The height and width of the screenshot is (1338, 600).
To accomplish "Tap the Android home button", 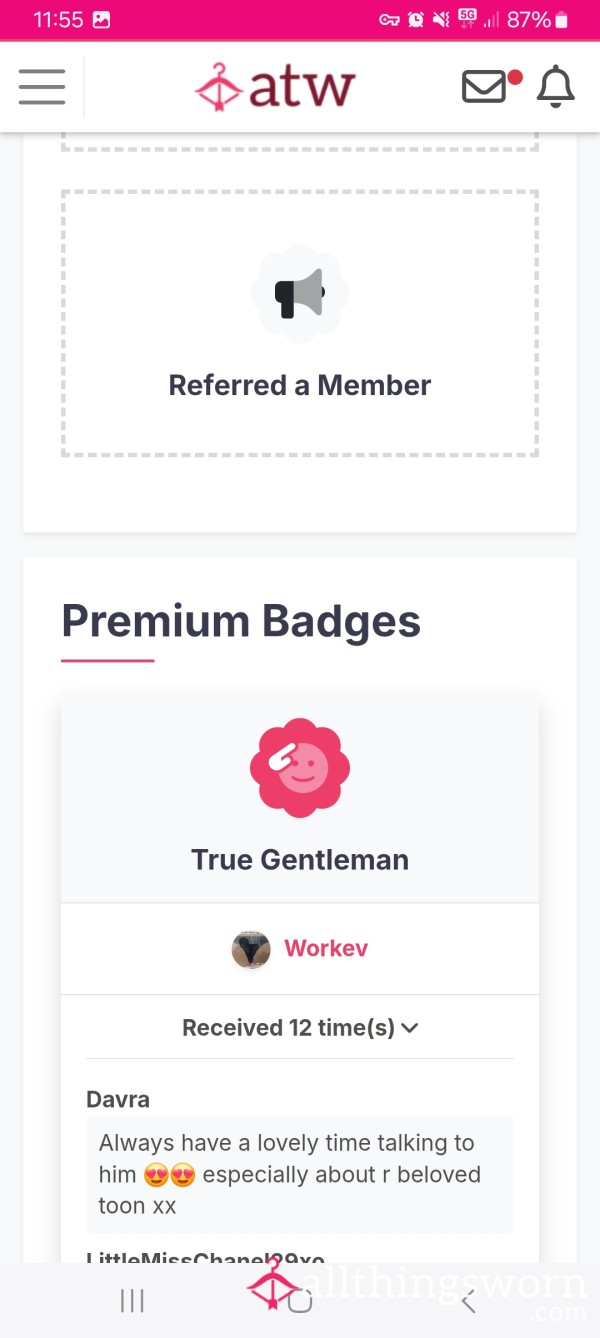I will 299,1300.
